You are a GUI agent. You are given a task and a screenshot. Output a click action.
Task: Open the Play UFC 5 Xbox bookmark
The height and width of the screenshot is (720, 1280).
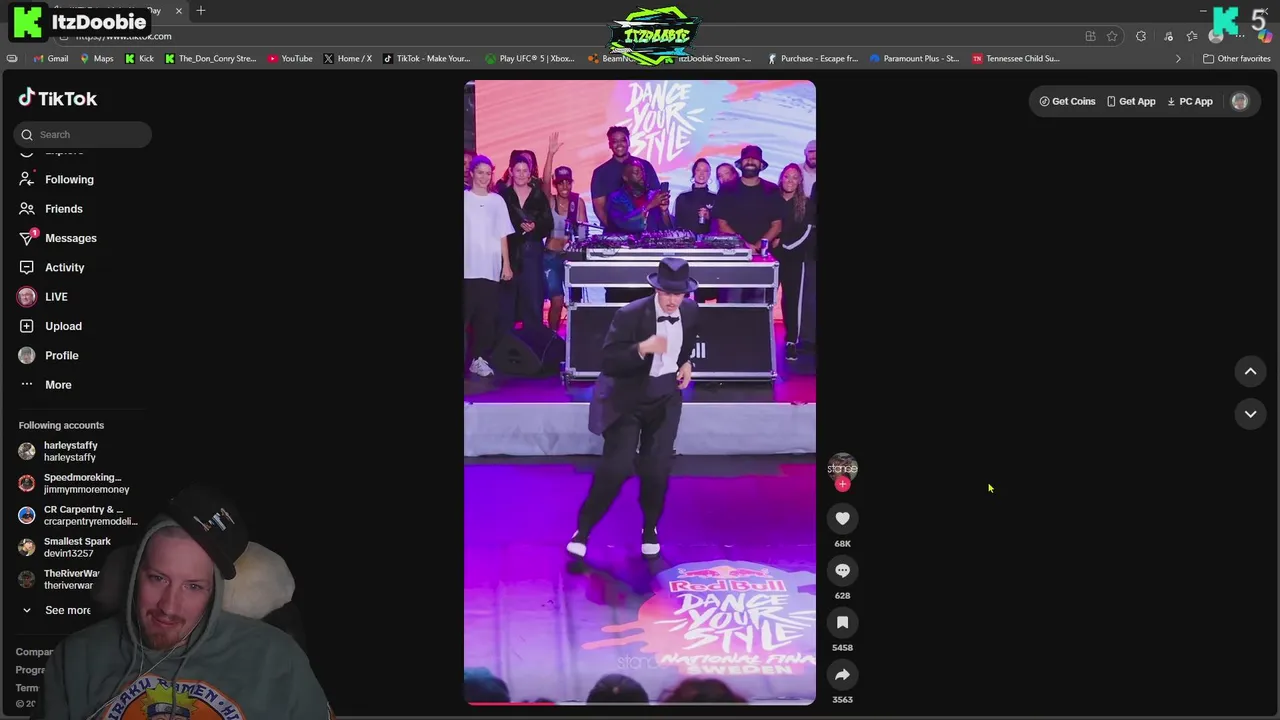pos(530,58)
